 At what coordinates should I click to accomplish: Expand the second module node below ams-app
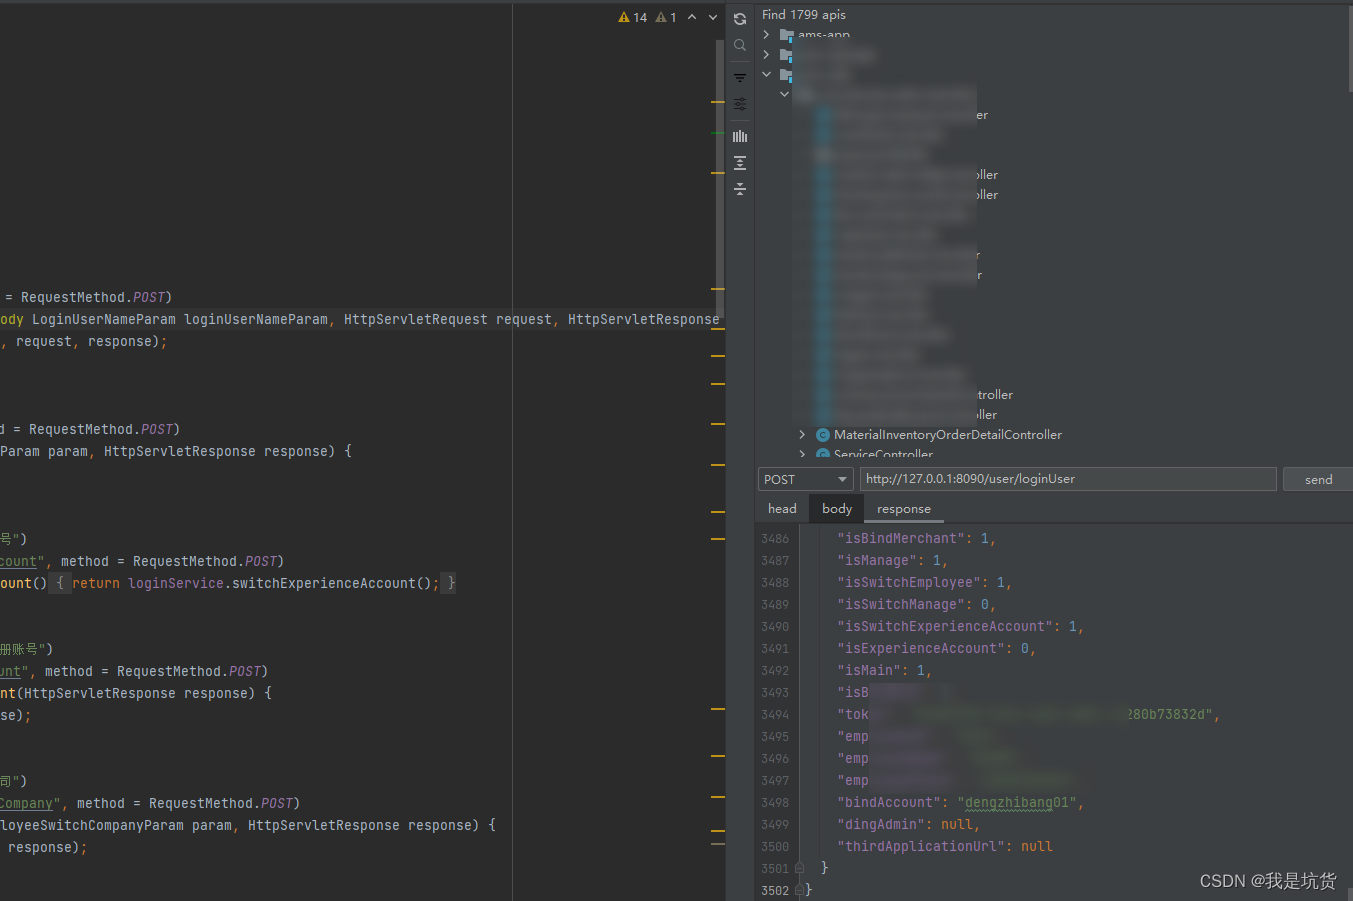[767, 55]
